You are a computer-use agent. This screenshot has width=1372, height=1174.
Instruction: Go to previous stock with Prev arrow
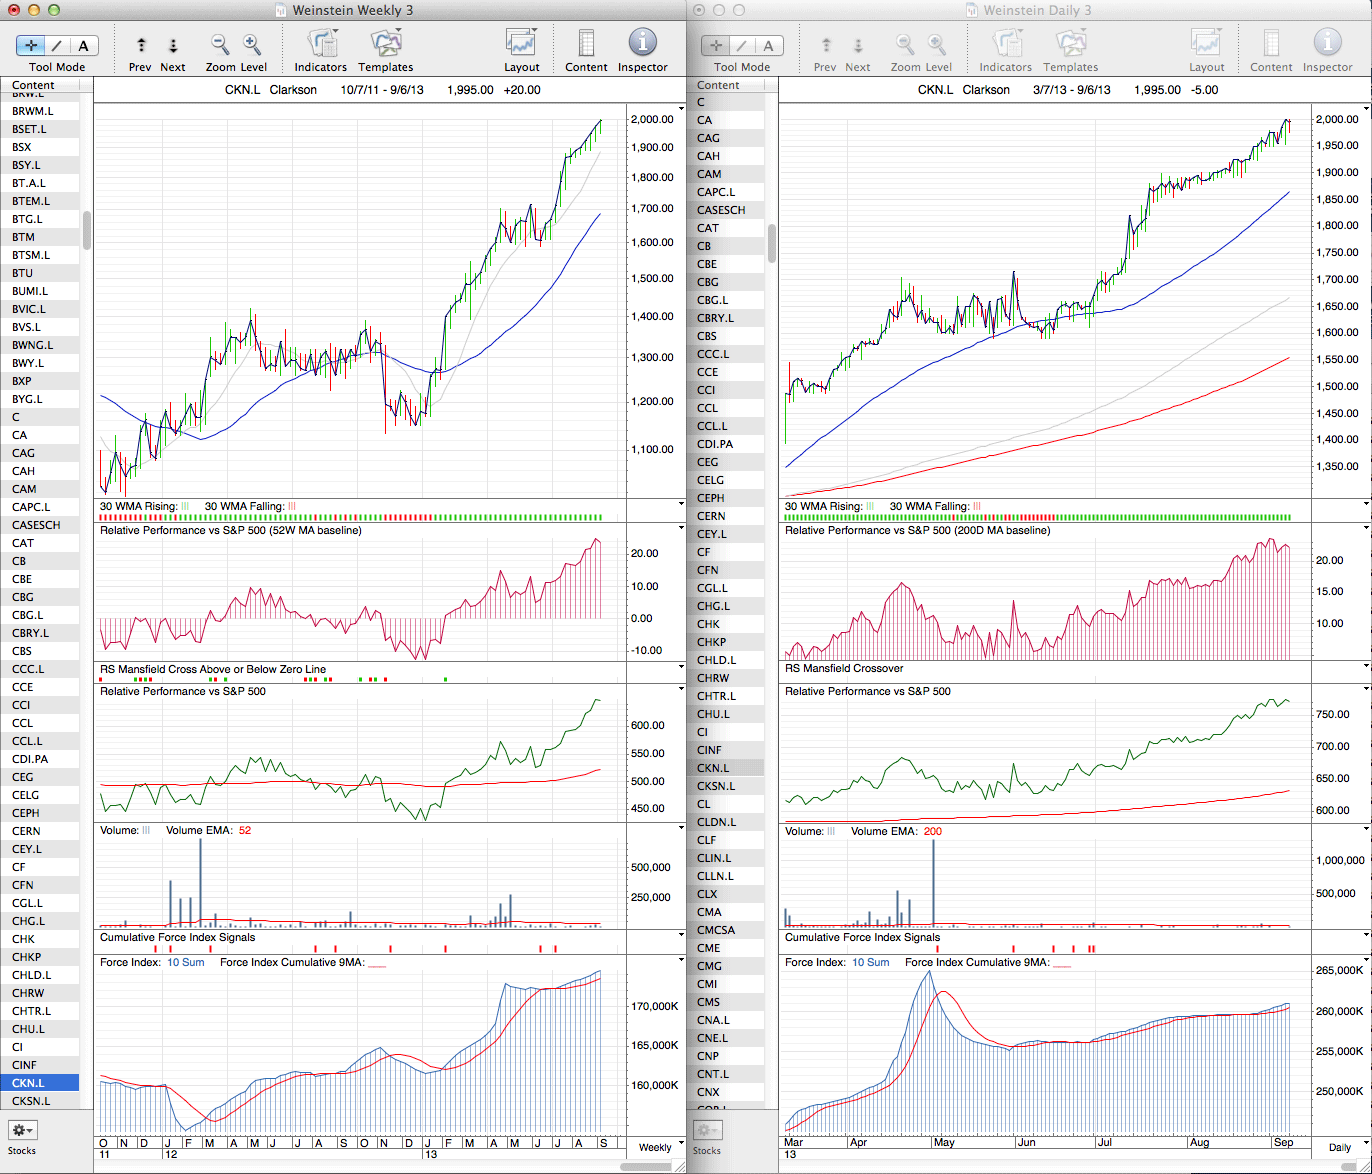(x=141, y=45)
